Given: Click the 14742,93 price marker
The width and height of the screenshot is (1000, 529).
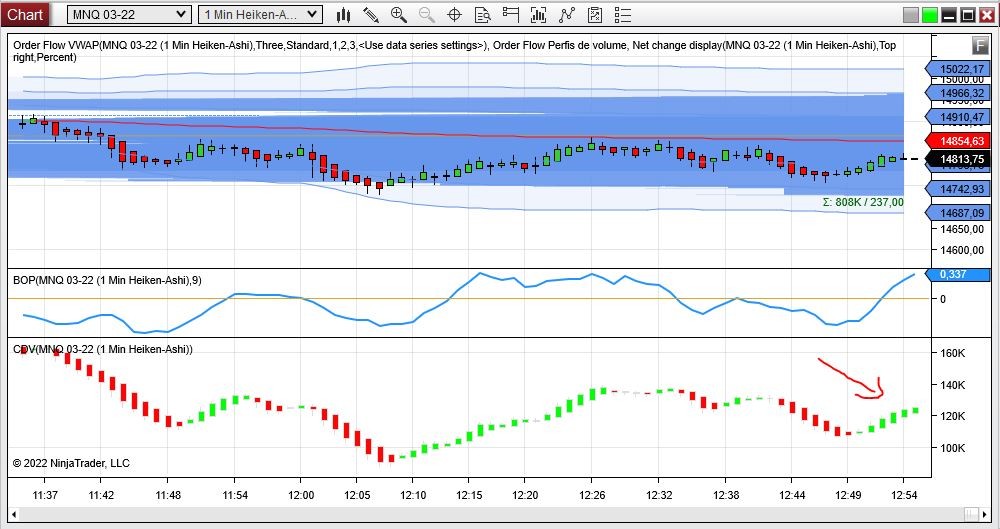Looking at the screenshot, I should (x=958, y=190).
